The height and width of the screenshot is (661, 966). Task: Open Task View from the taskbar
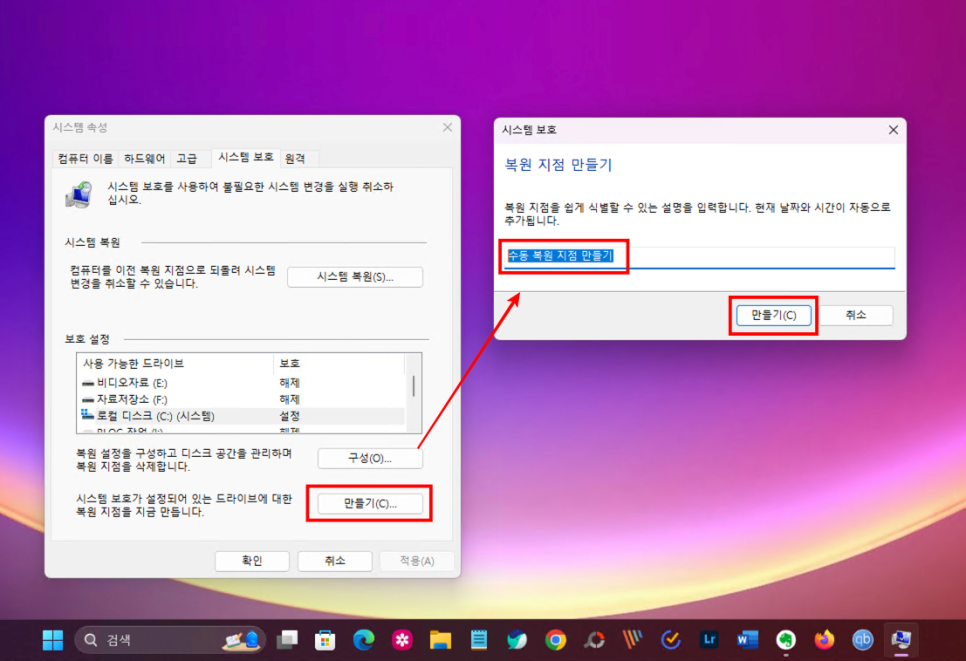tap(287, 640)
